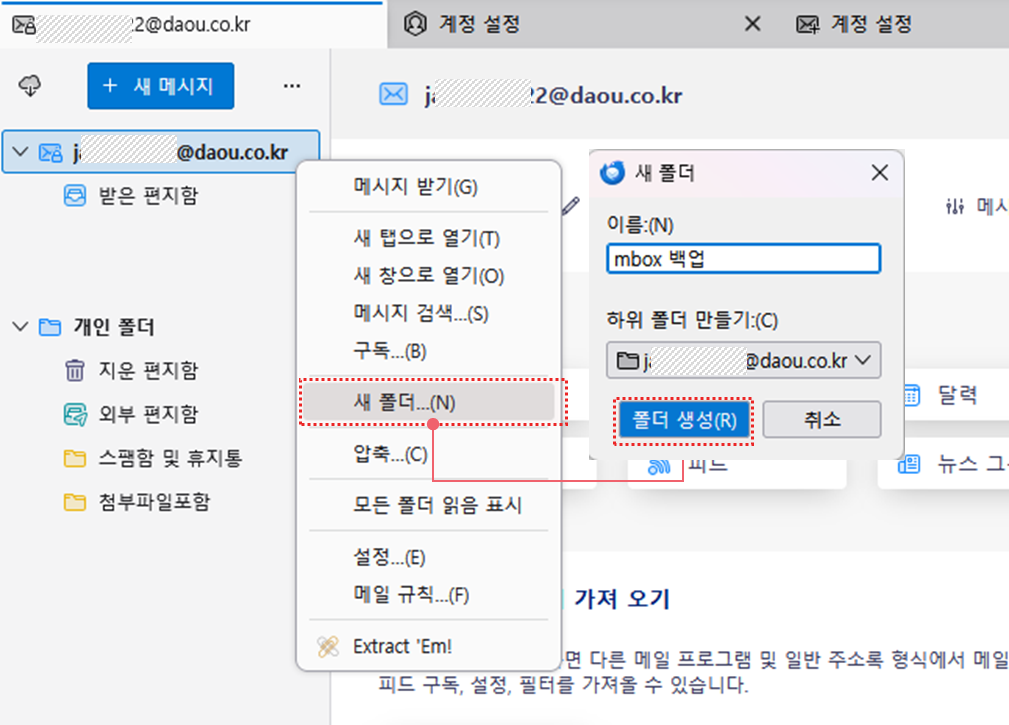Collapse the 개인 폴더 tree

click(x=20, y=327)
